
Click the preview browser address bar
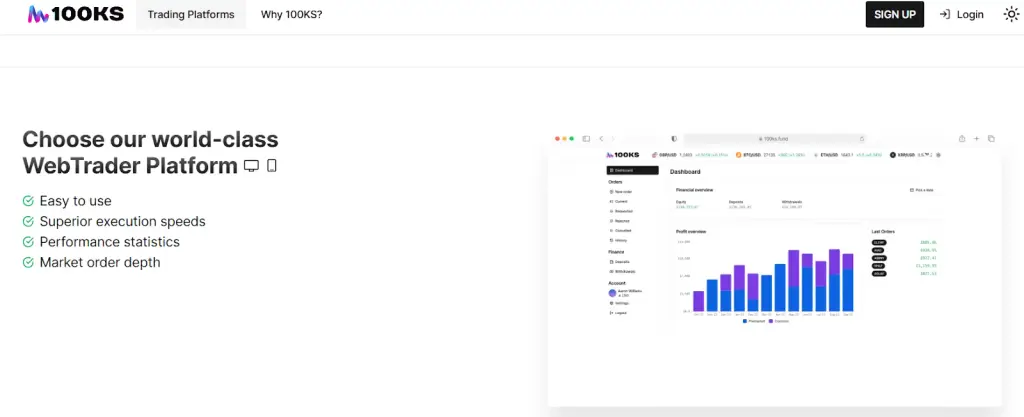(x=775, y=138)
